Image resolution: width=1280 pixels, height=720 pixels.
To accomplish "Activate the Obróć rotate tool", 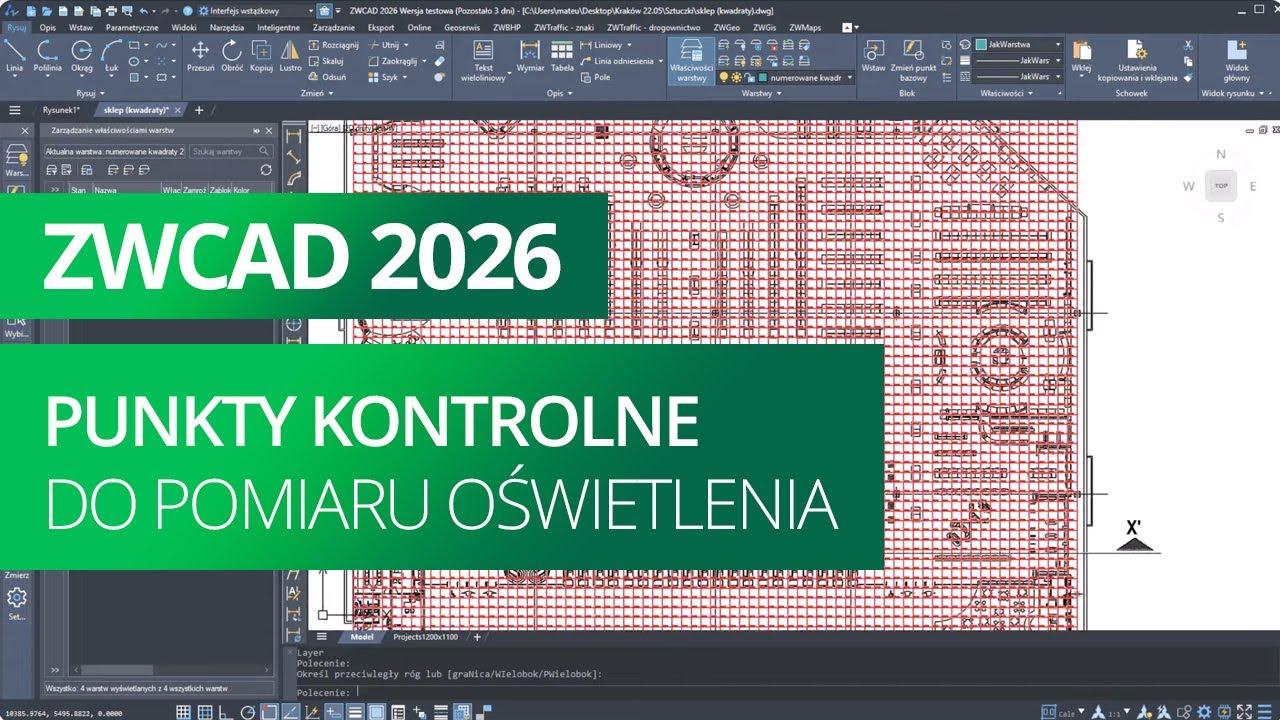I will (232, 56).
